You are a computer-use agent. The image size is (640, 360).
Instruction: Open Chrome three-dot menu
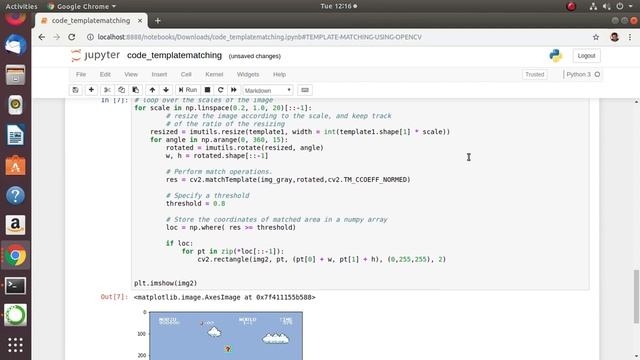click(630, 37)
